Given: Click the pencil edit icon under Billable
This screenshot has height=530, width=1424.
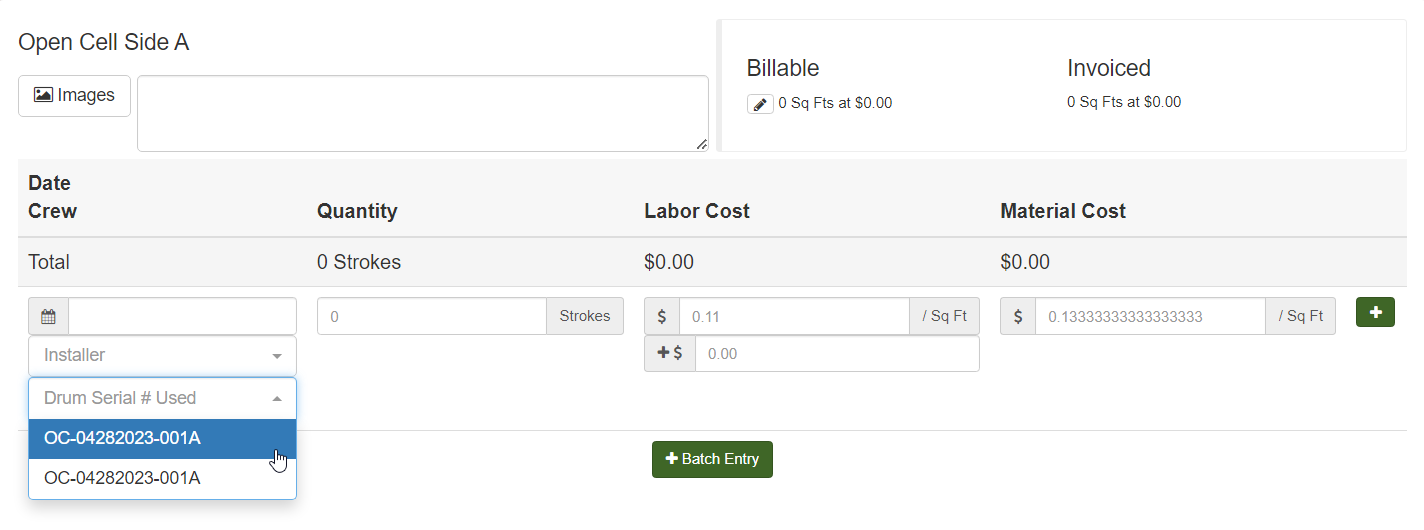Looking at the screenshot, I should tap(760, 104).
